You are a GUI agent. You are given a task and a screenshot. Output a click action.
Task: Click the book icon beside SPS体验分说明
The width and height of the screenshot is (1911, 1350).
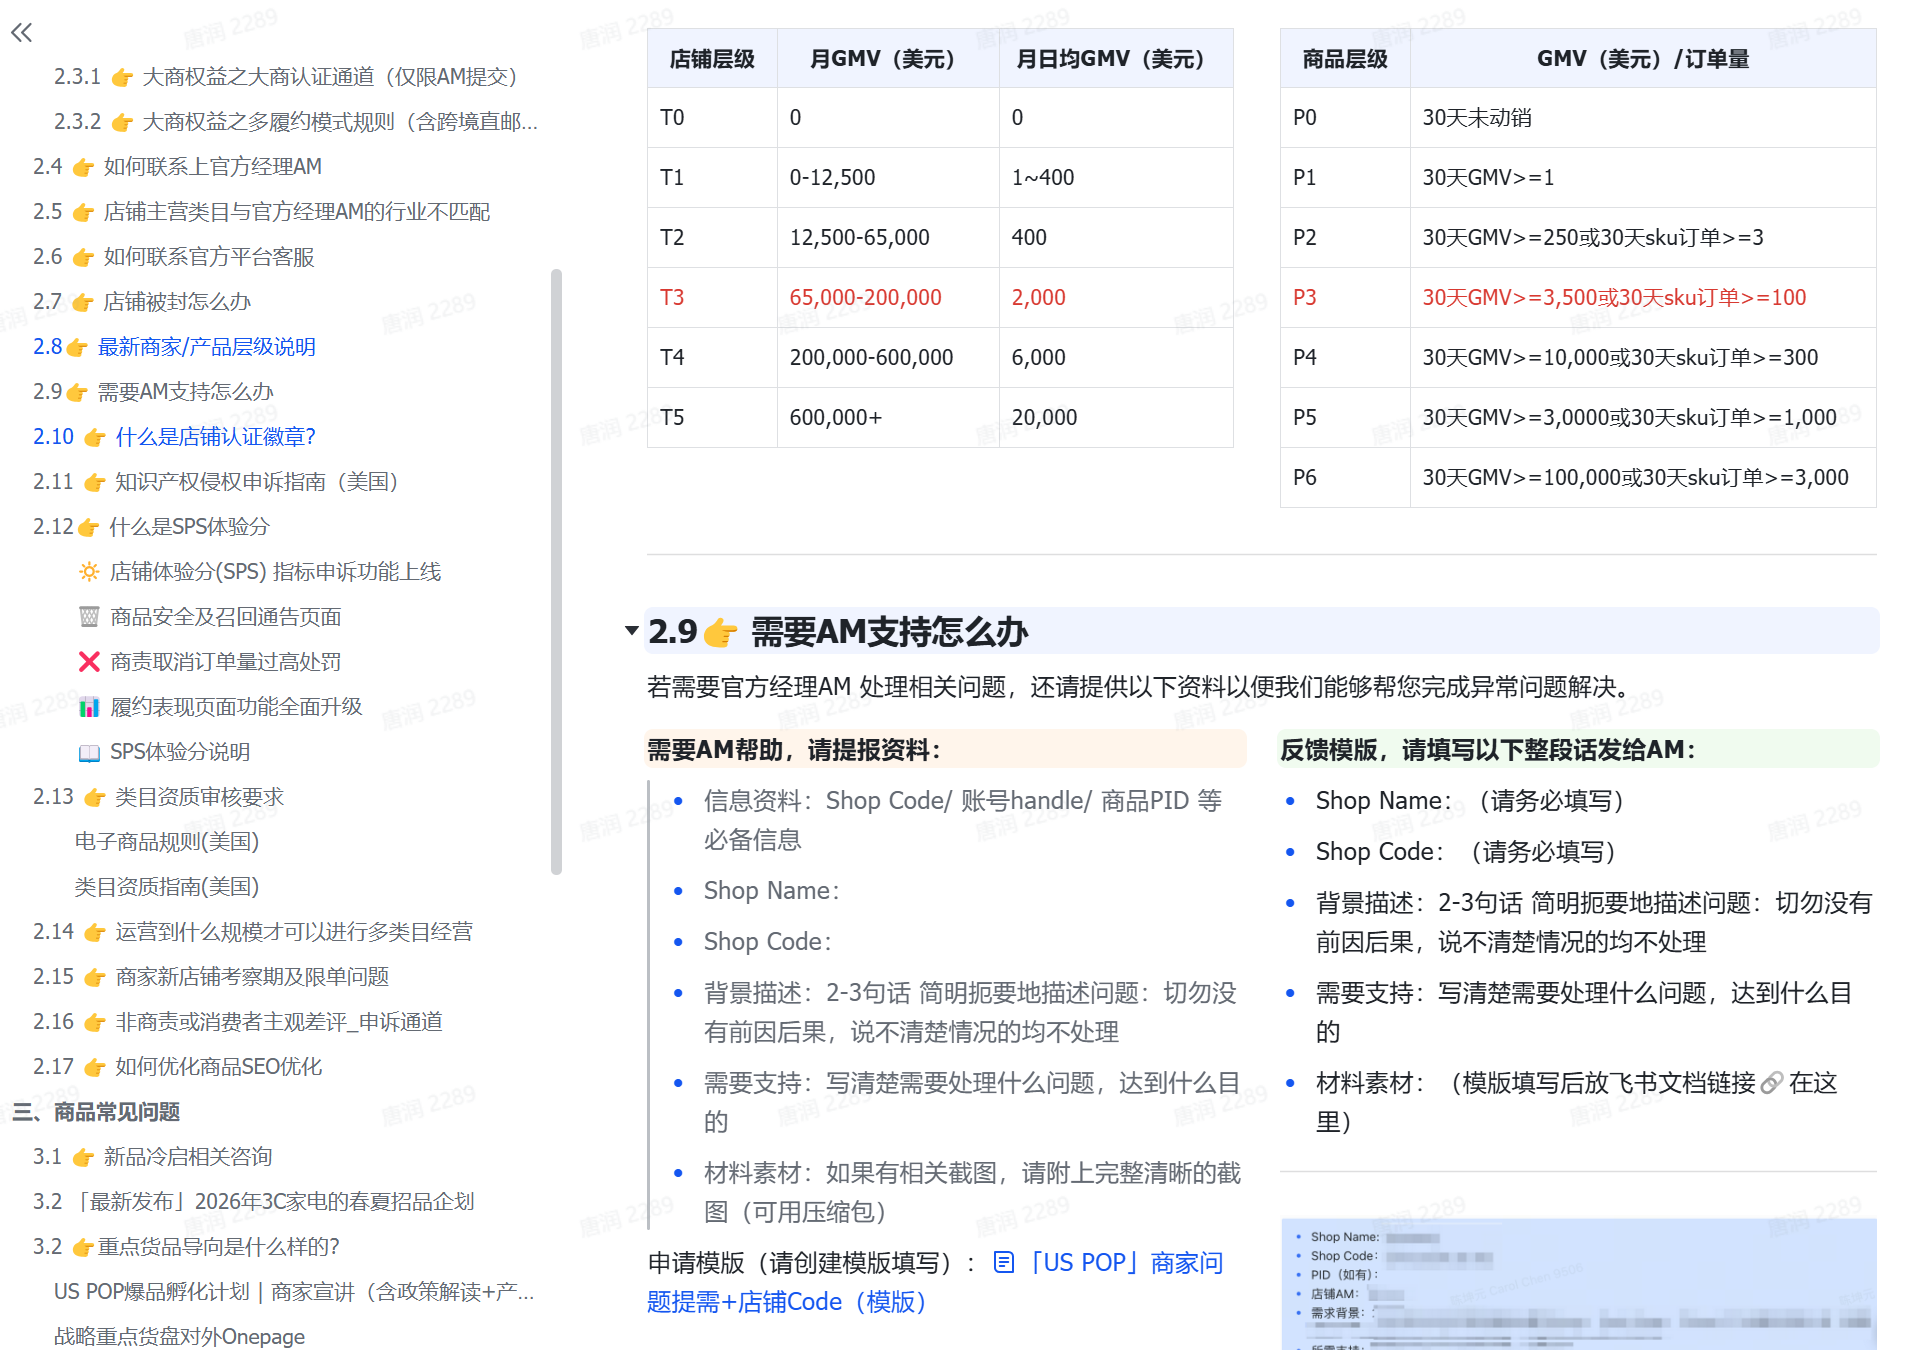pyautogui.click(x=89, y=752)
